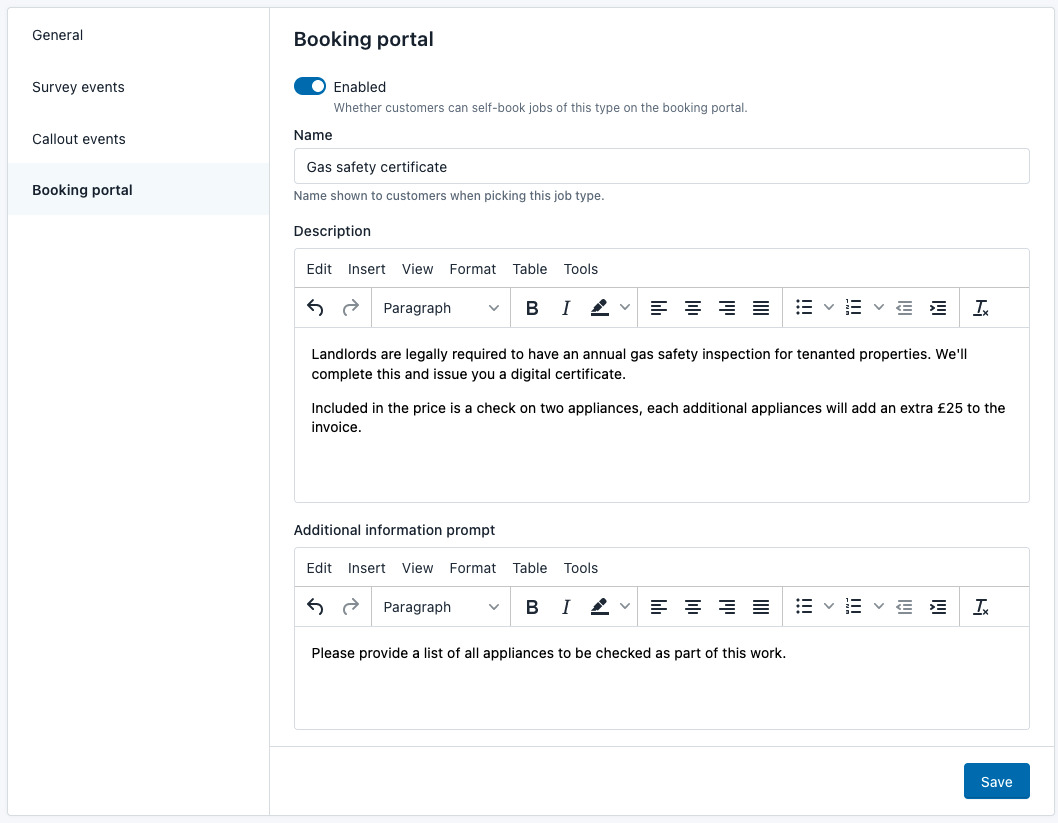The height and width of the screenshot is (823, 1058).
Task: Expand numbered list options in Description editor
Action: point(879,308)
